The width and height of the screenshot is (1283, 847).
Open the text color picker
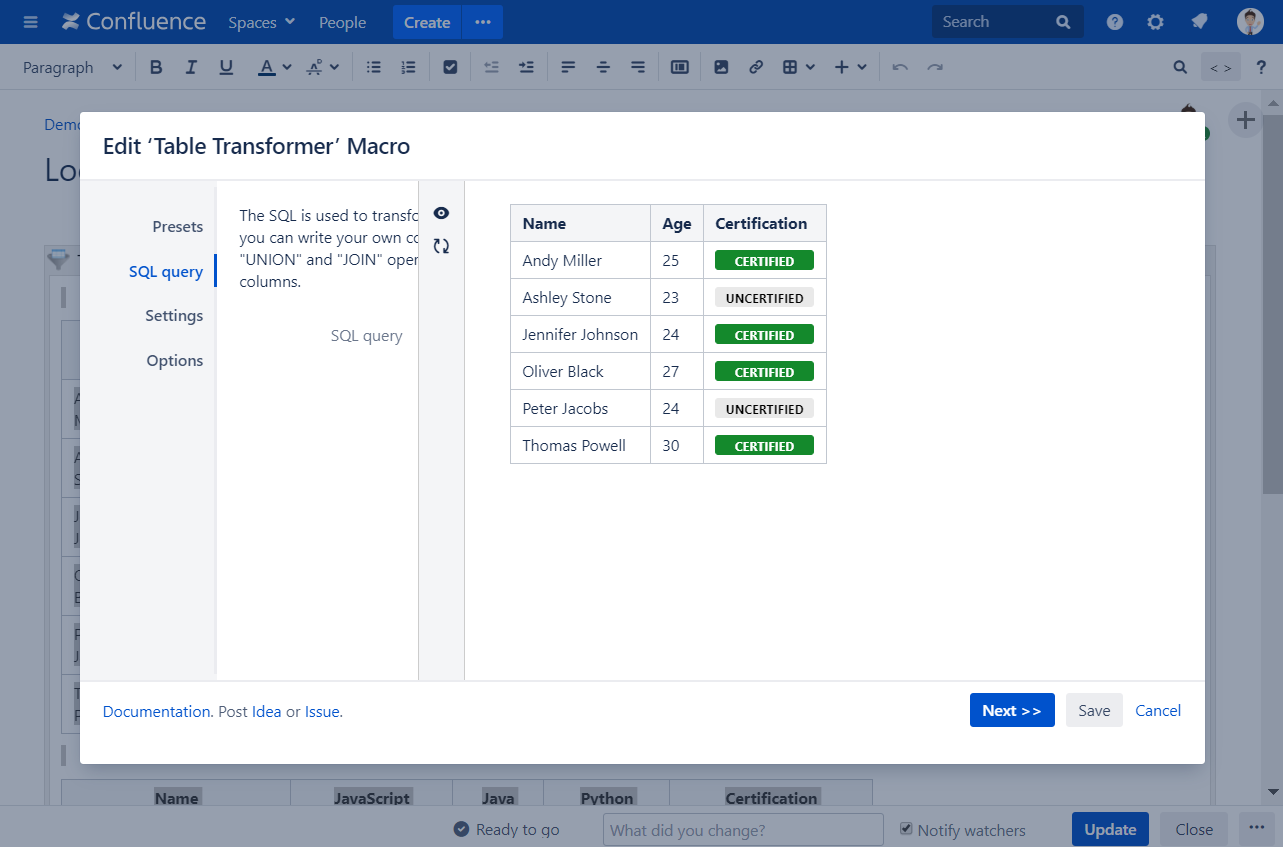(x=274, y=67)
